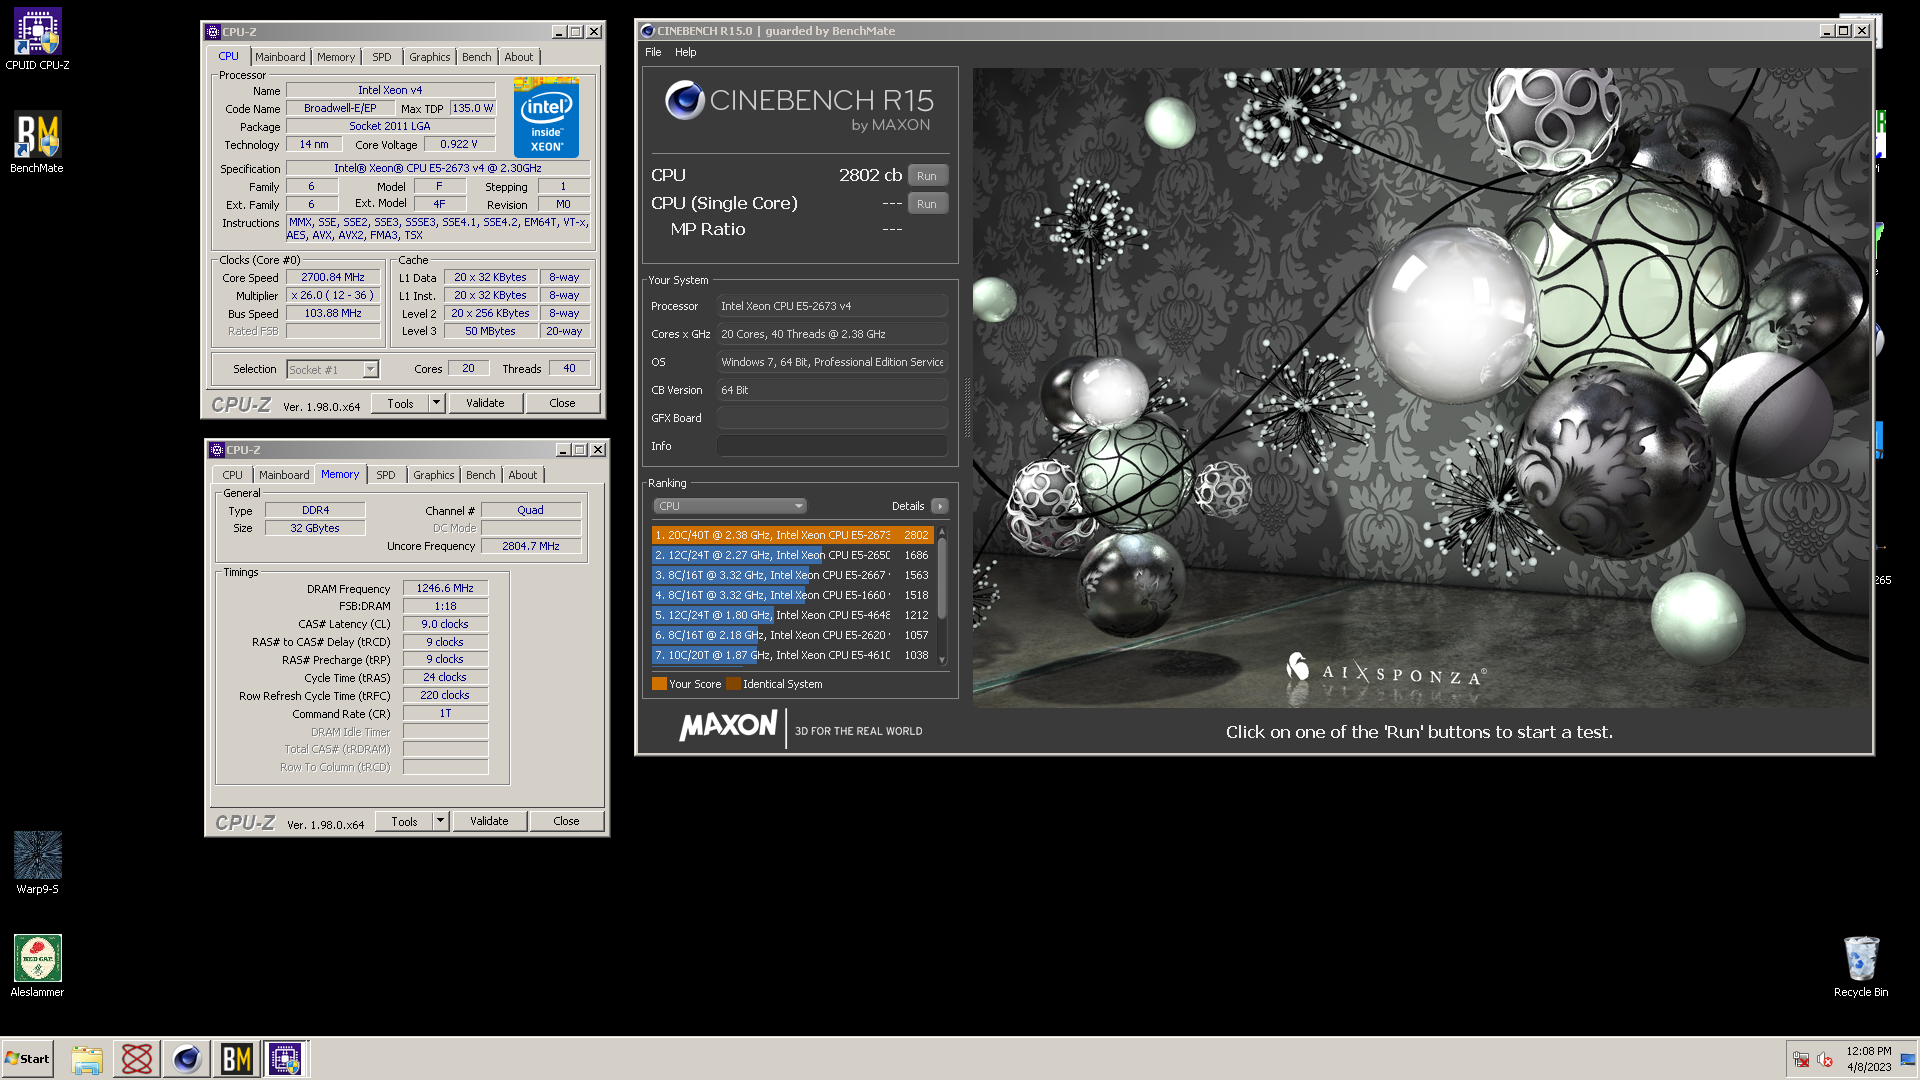1920x1080 pixels.
Task: Click the Uncore Frequency value 2804.7 MHz
Action: point(531,546)
